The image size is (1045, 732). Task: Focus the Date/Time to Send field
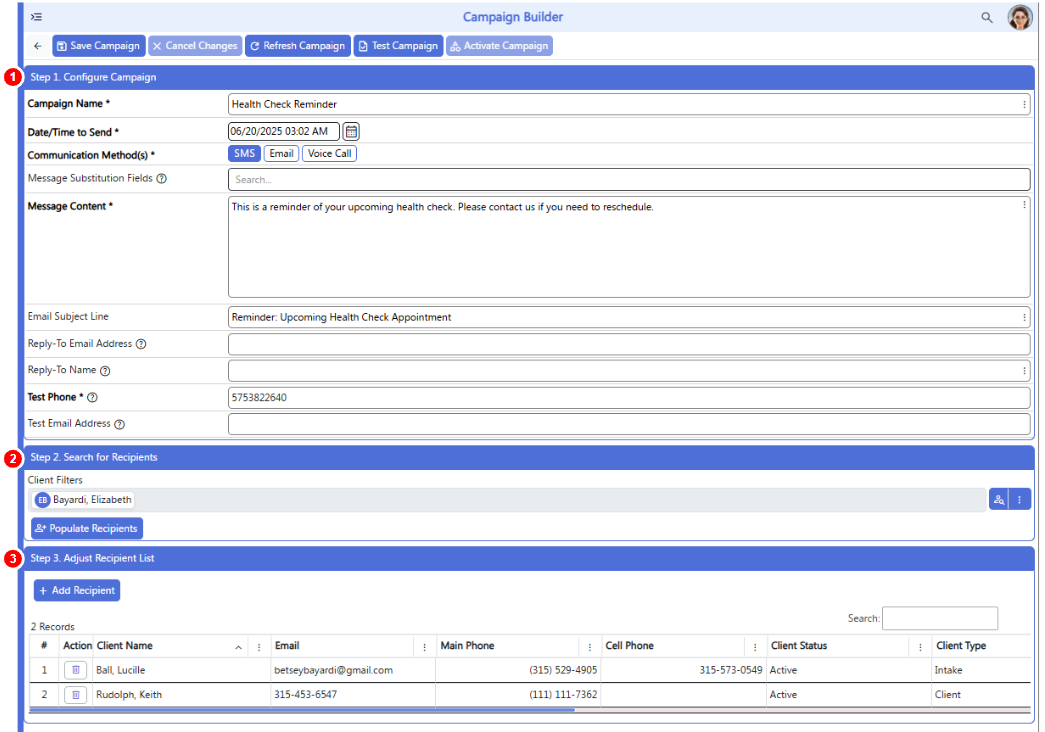point(283,131)
